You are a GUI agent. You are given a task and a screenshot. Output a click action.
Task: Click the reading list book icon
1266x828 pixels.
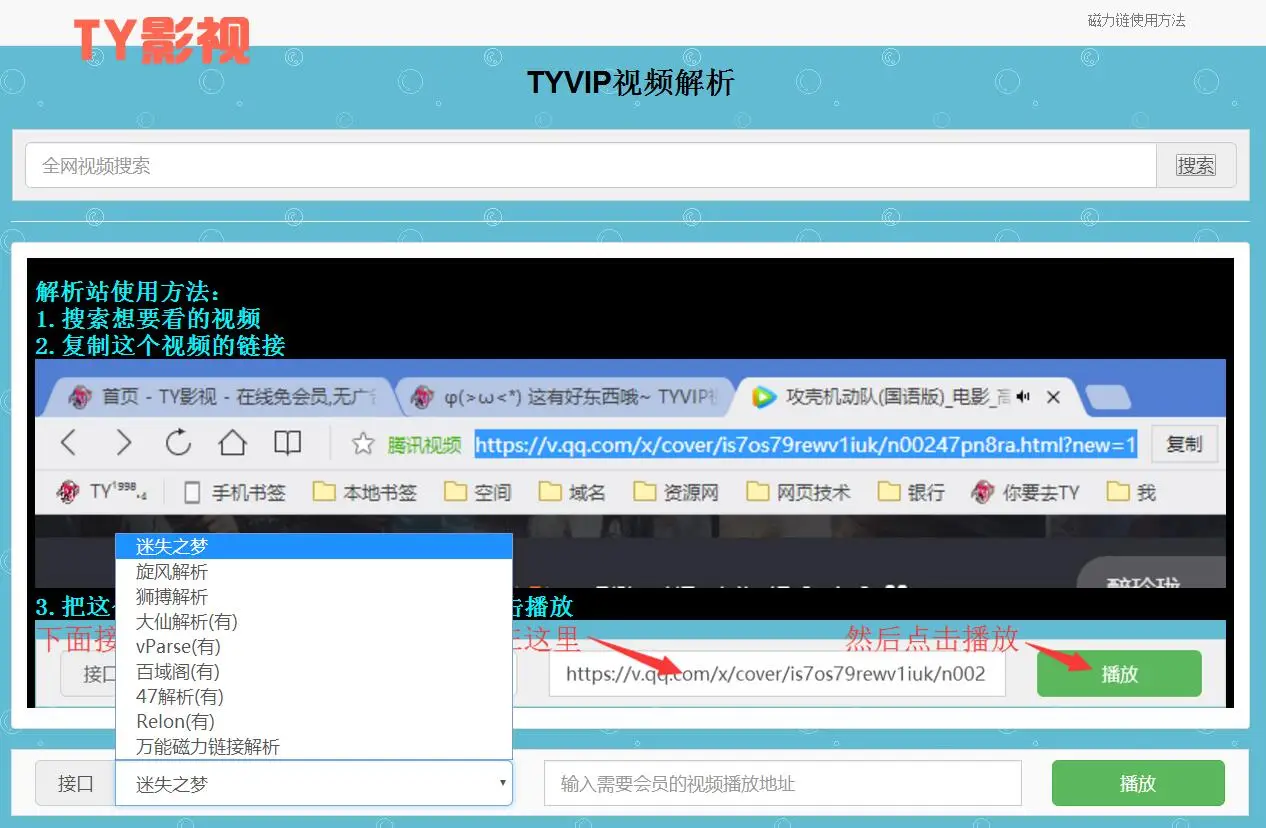click(287, 442)
